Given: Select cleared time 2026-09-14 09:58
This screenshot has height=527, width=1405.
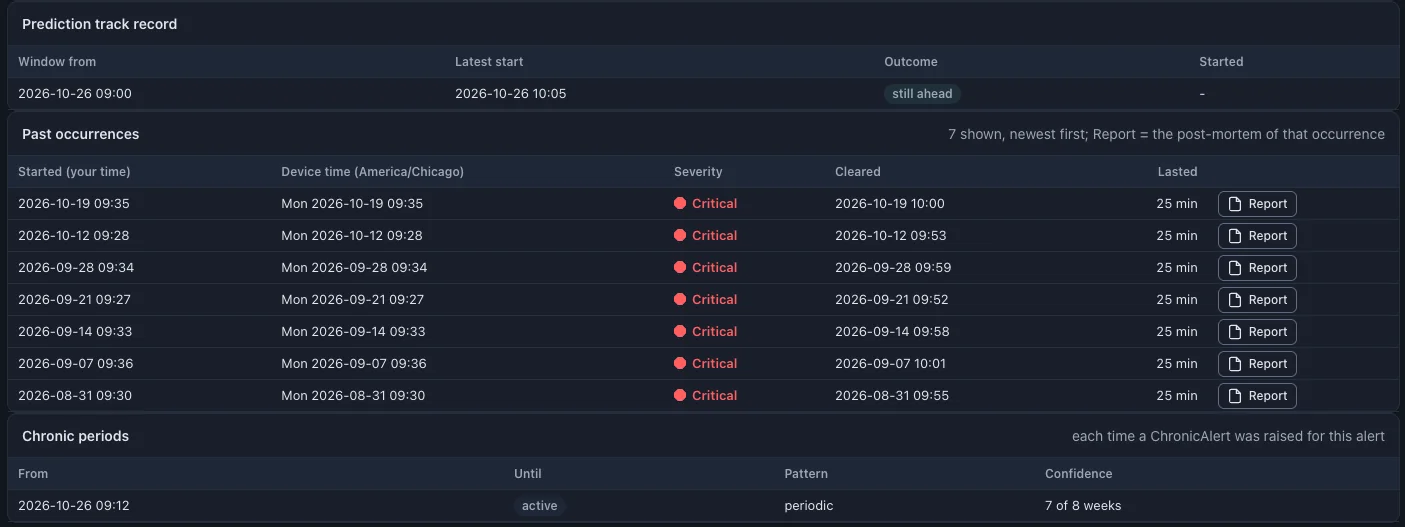Looking at the screenshot, I should click(x=893, y=332).
